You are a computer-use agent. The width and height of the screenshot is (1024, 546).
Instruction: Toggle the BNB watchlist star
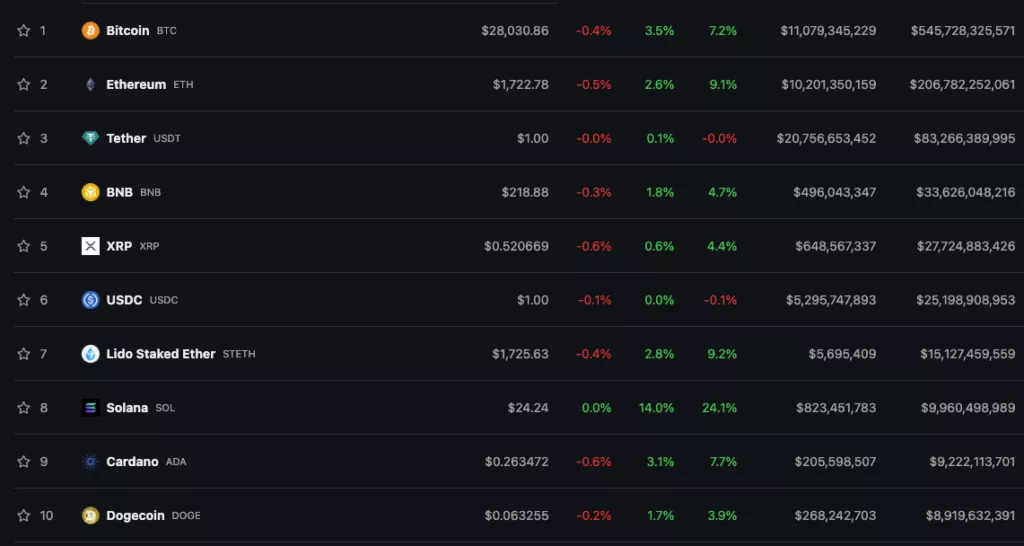coord(24,192)
